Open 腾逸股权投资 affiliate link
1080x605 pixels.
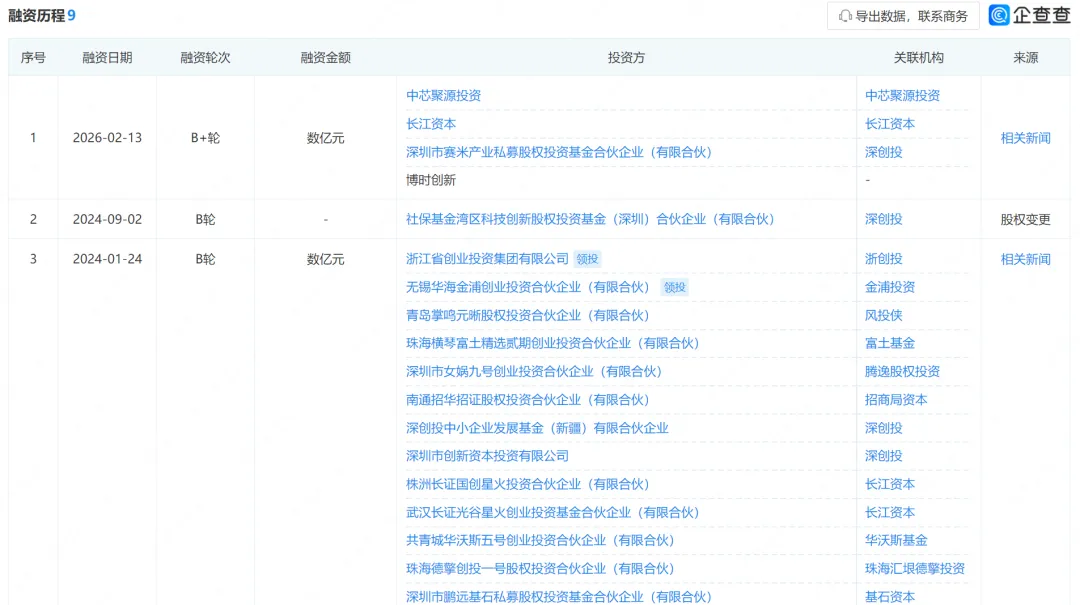pyautogui.click(x=902, y=371)
